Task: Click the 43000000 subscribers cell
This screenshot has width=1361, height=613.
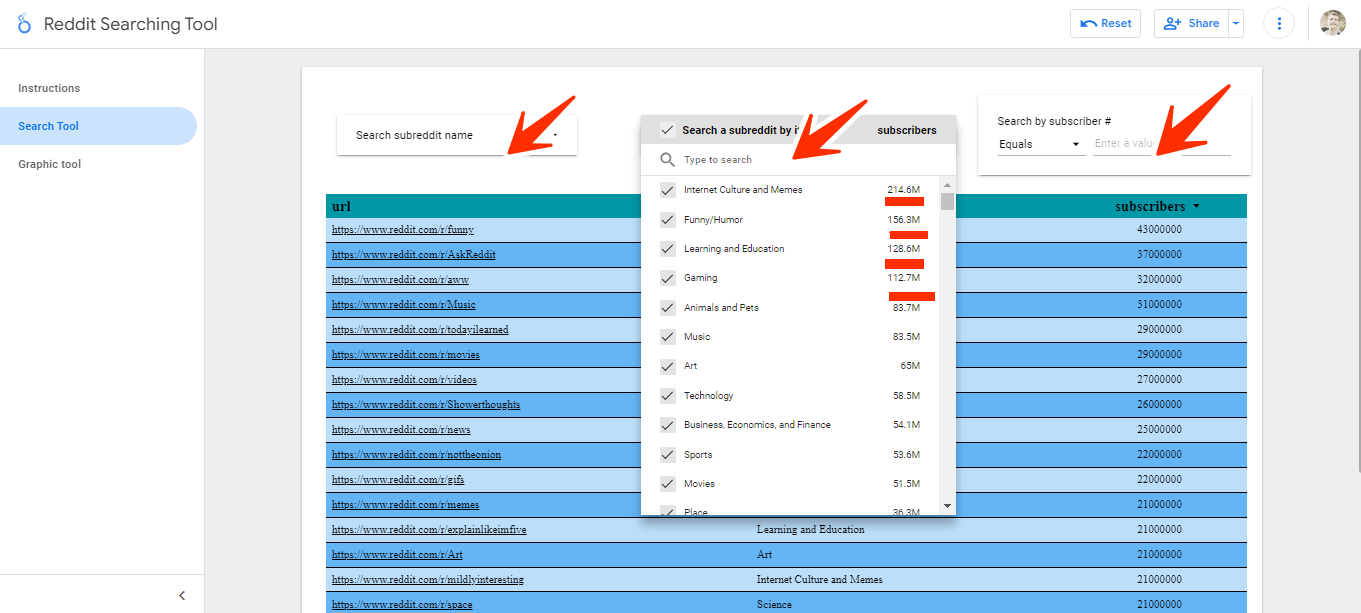Action: [x=1159, y=230]
